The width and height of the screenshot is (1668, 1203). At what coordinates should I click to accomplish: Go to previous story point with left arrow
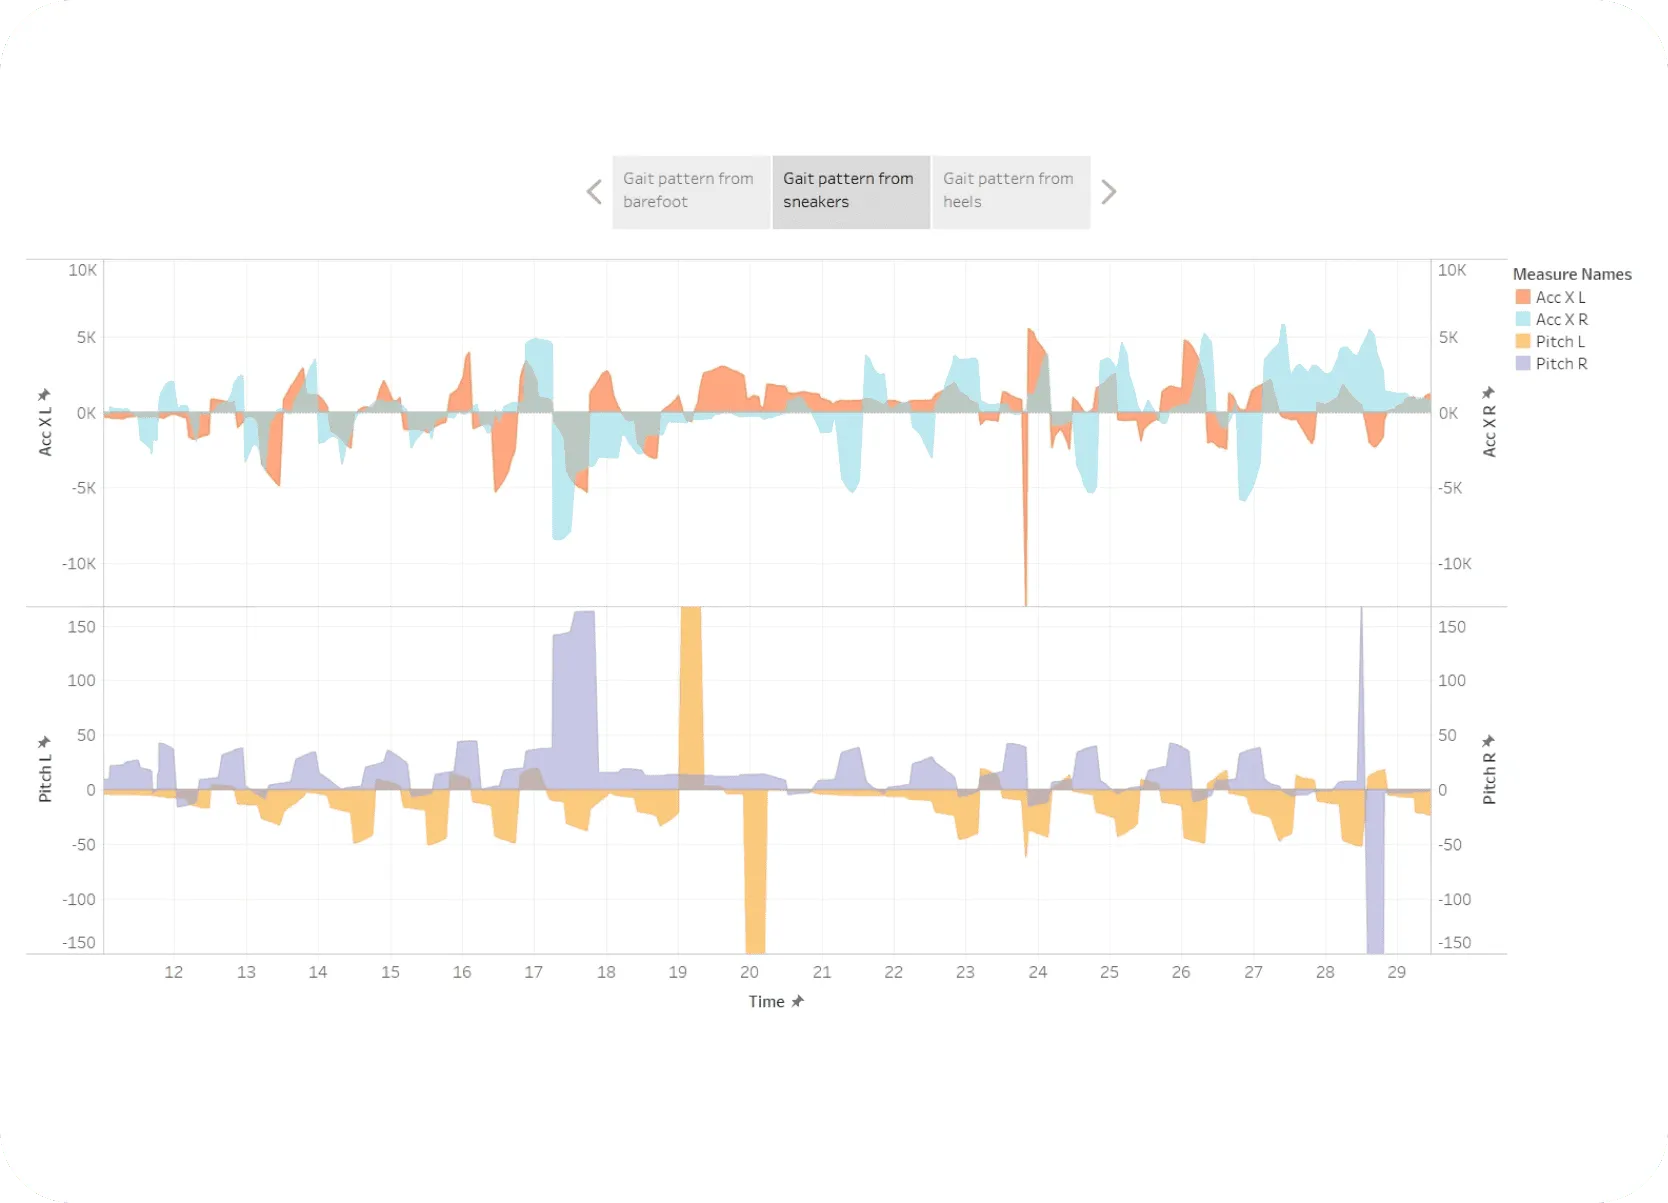[x=594, y=192]
